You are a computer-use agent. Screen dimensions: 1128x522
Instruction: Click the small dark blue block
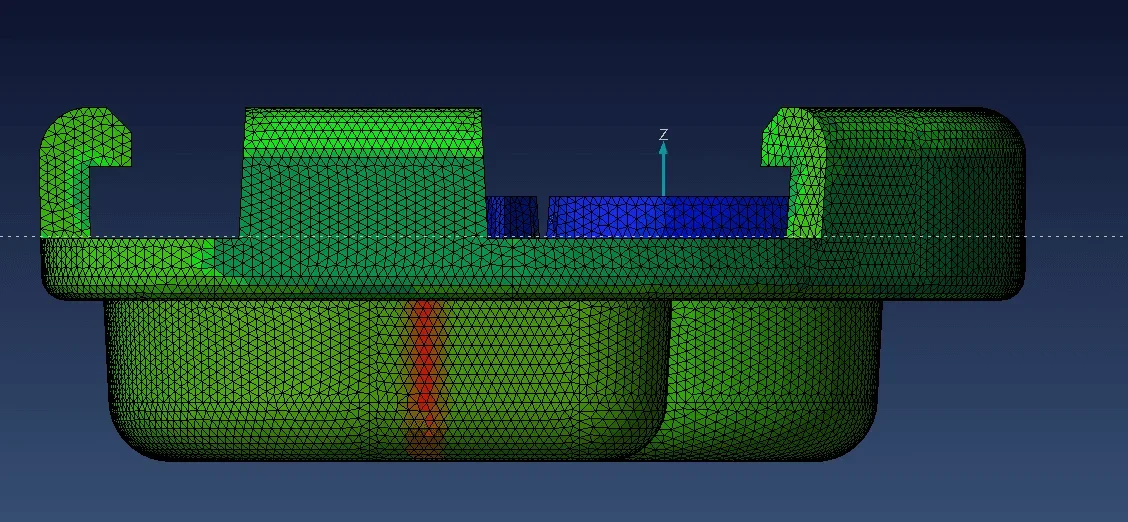(511, 215)
